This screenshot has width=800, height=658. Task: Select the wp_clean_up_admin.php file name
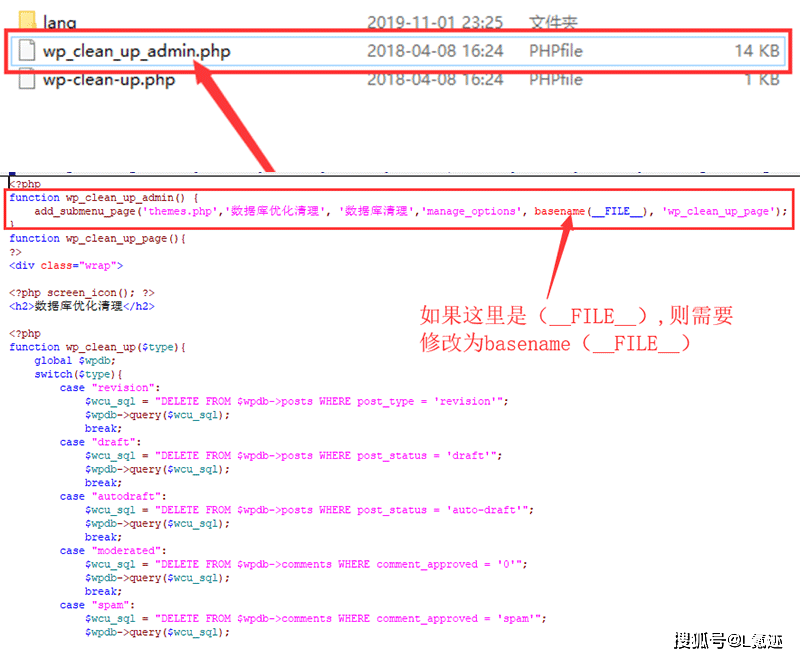pyautogui.click(x=136, y=50)
